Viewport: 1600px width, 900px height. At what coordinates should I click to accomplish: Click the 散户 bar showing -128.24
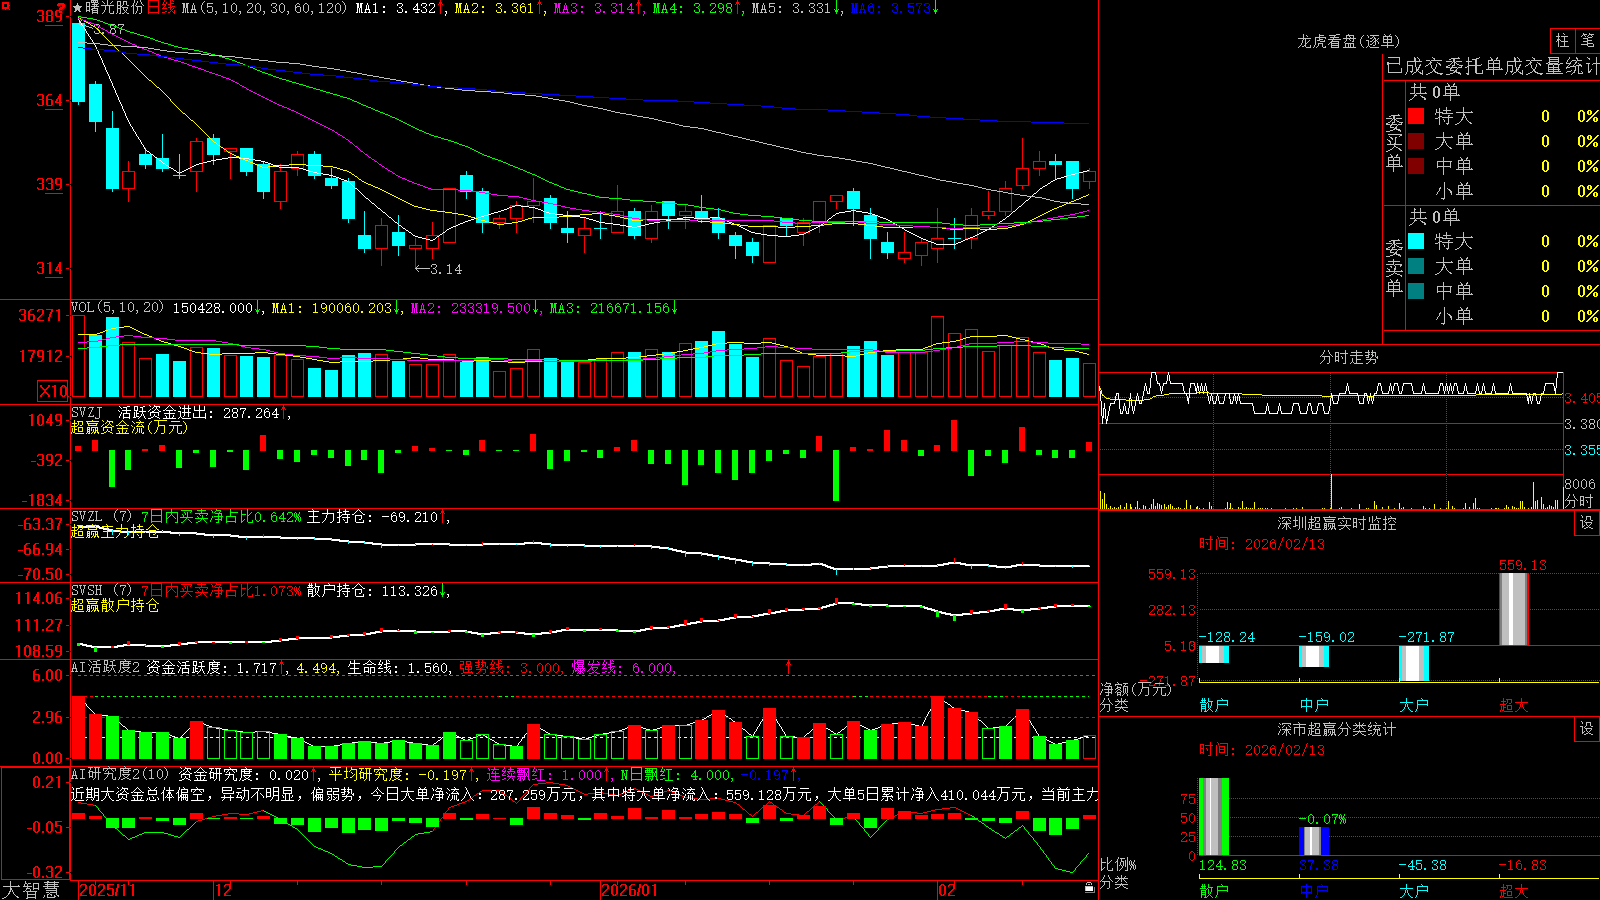pos(1214,655)
